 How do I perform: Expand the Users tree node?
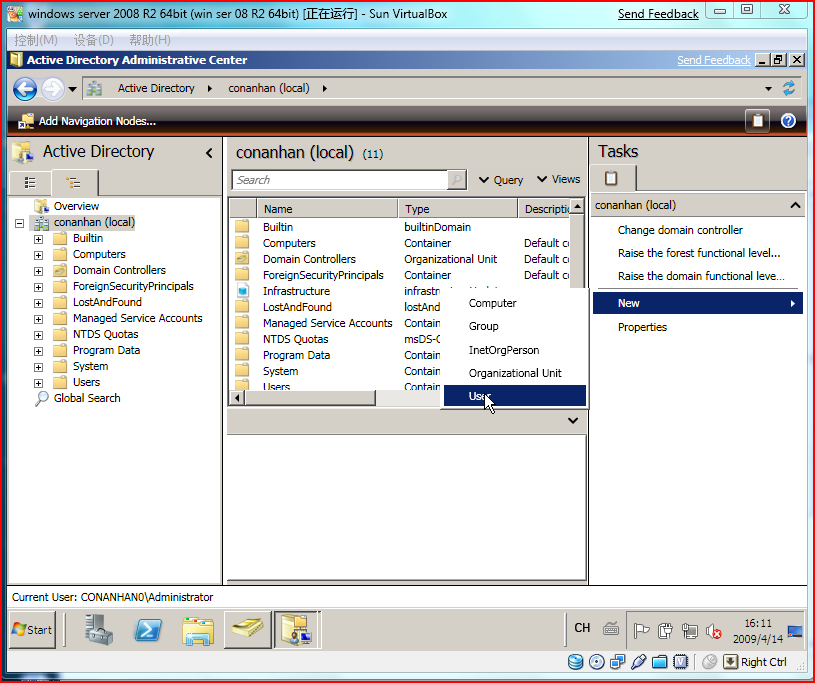(38, 384)
